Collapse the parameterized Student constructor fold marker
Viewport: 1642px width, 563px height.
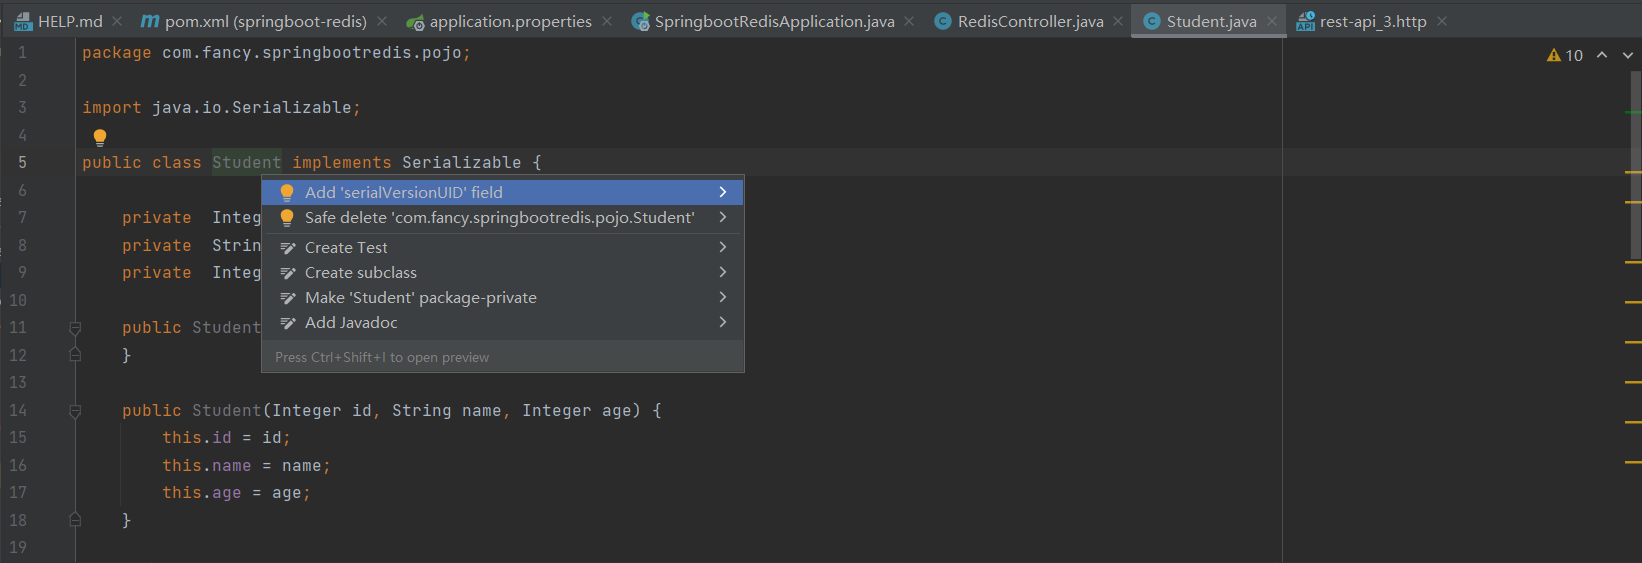75,411
